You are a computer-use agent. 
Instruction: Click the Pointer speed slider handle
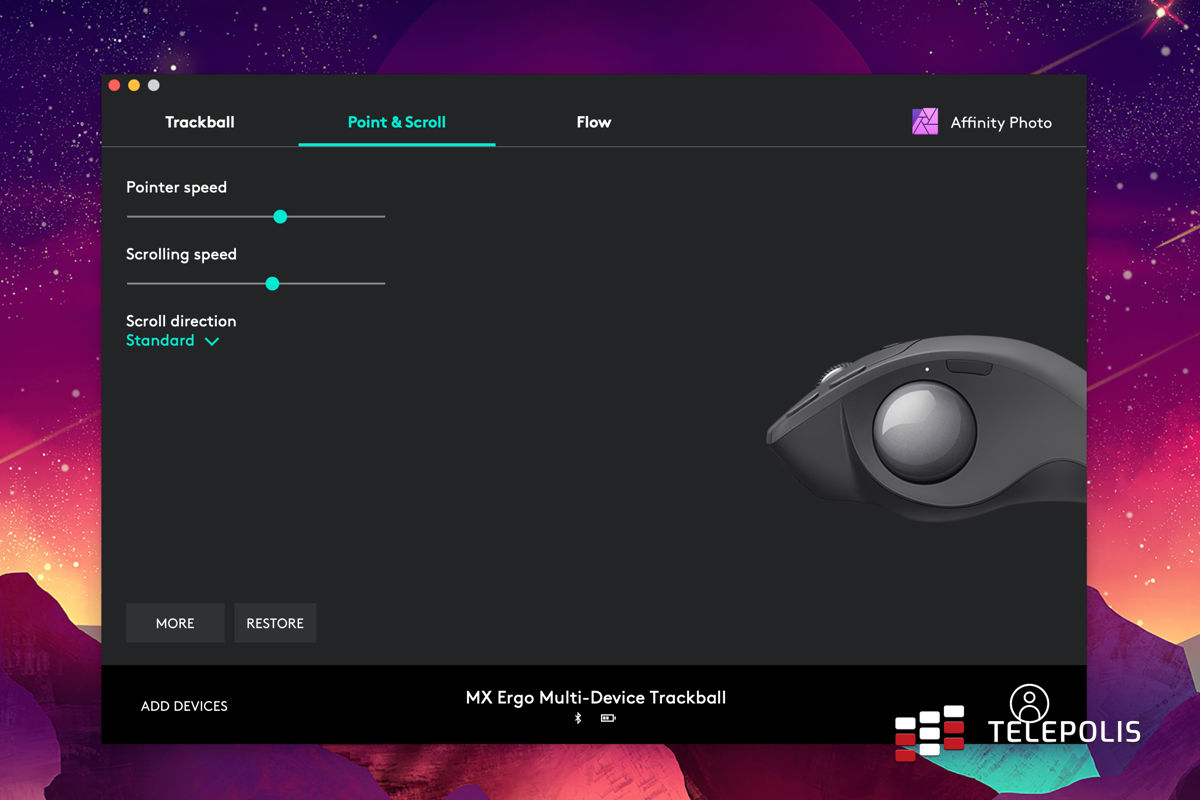pyautogui.click(x=280, y=217)
